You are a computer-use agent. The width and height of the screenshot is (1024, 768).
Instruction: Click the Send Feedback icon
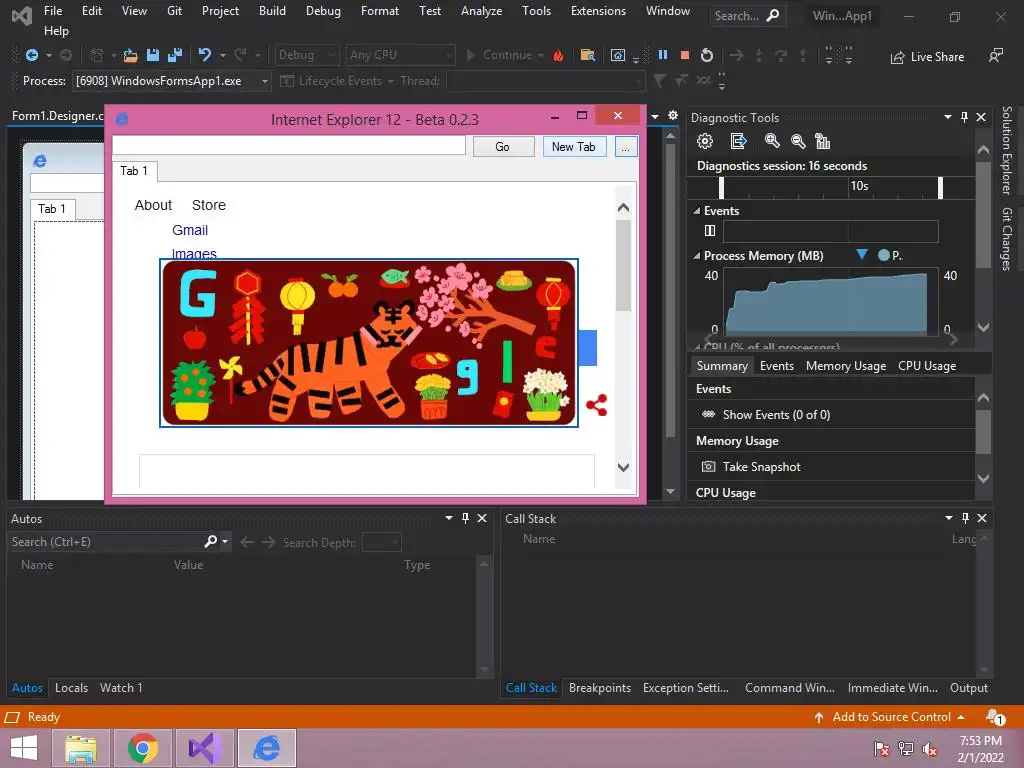[x=995, y=56]
